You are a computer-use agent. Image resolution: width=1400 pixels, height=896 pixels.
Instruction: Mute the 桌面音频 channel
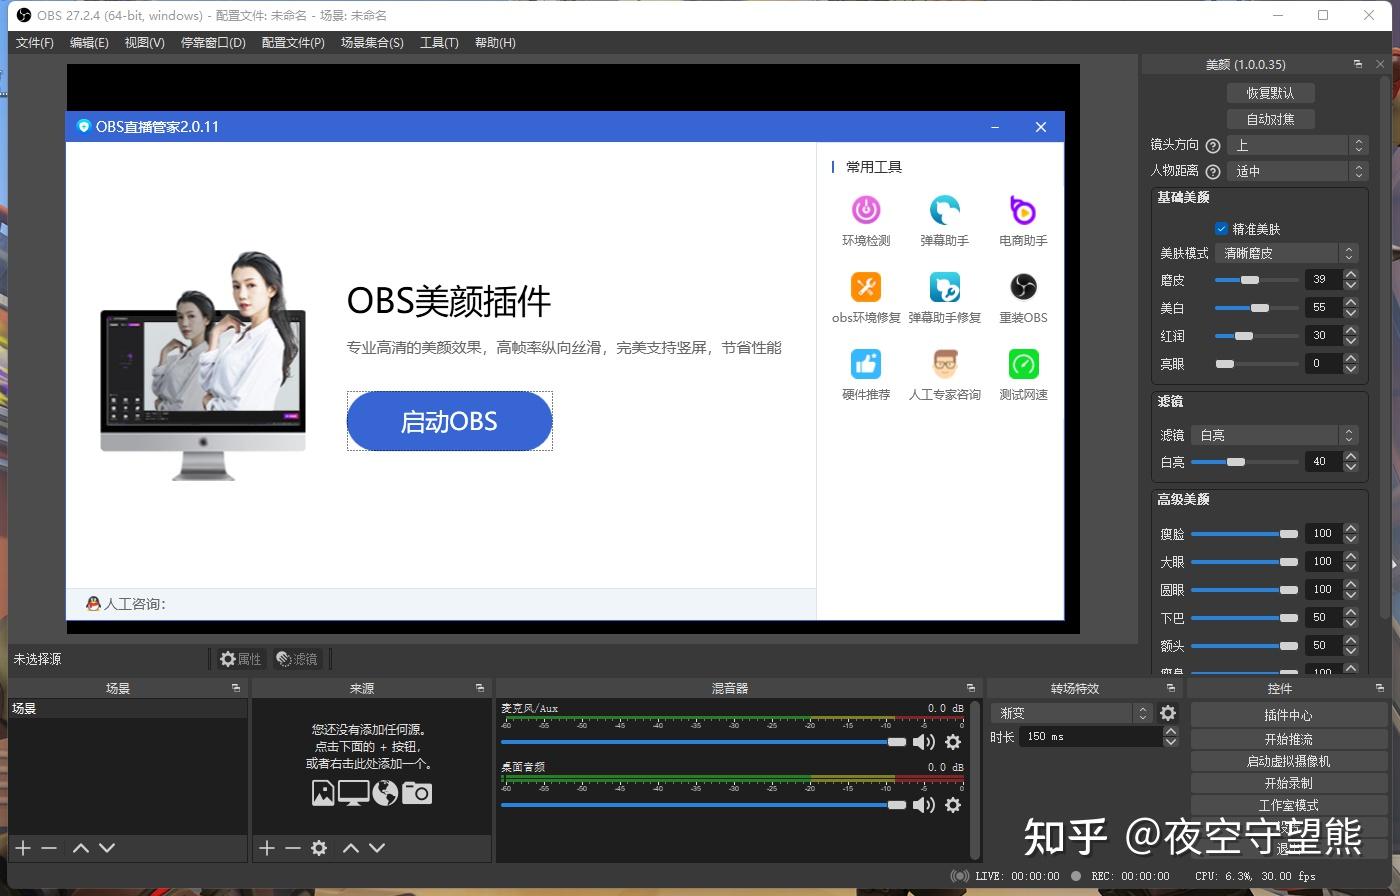[x=924, y=805]
